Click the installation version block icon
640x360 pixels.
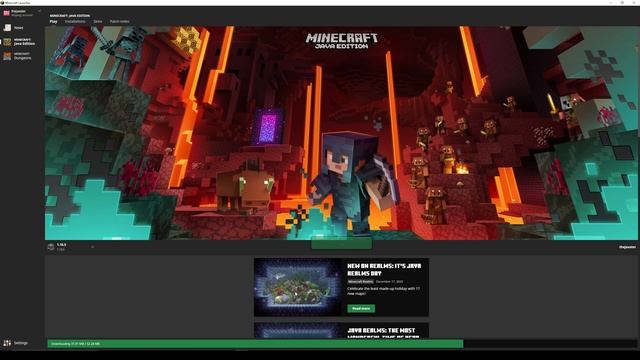click(x=51, y=247)
